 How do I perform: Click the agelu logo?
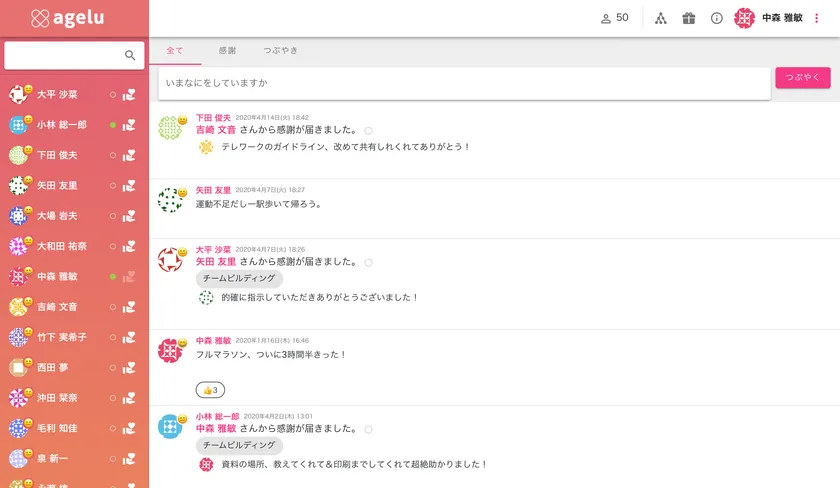(x=66, y=18)
